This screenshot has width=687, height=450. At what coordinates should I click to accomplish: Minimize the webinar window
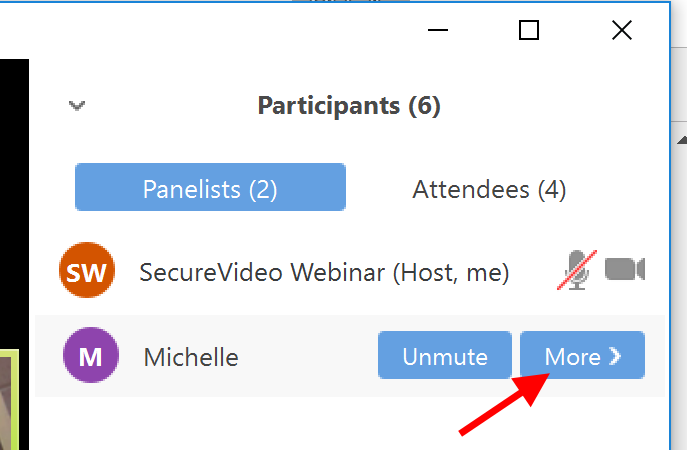point(437,30)
